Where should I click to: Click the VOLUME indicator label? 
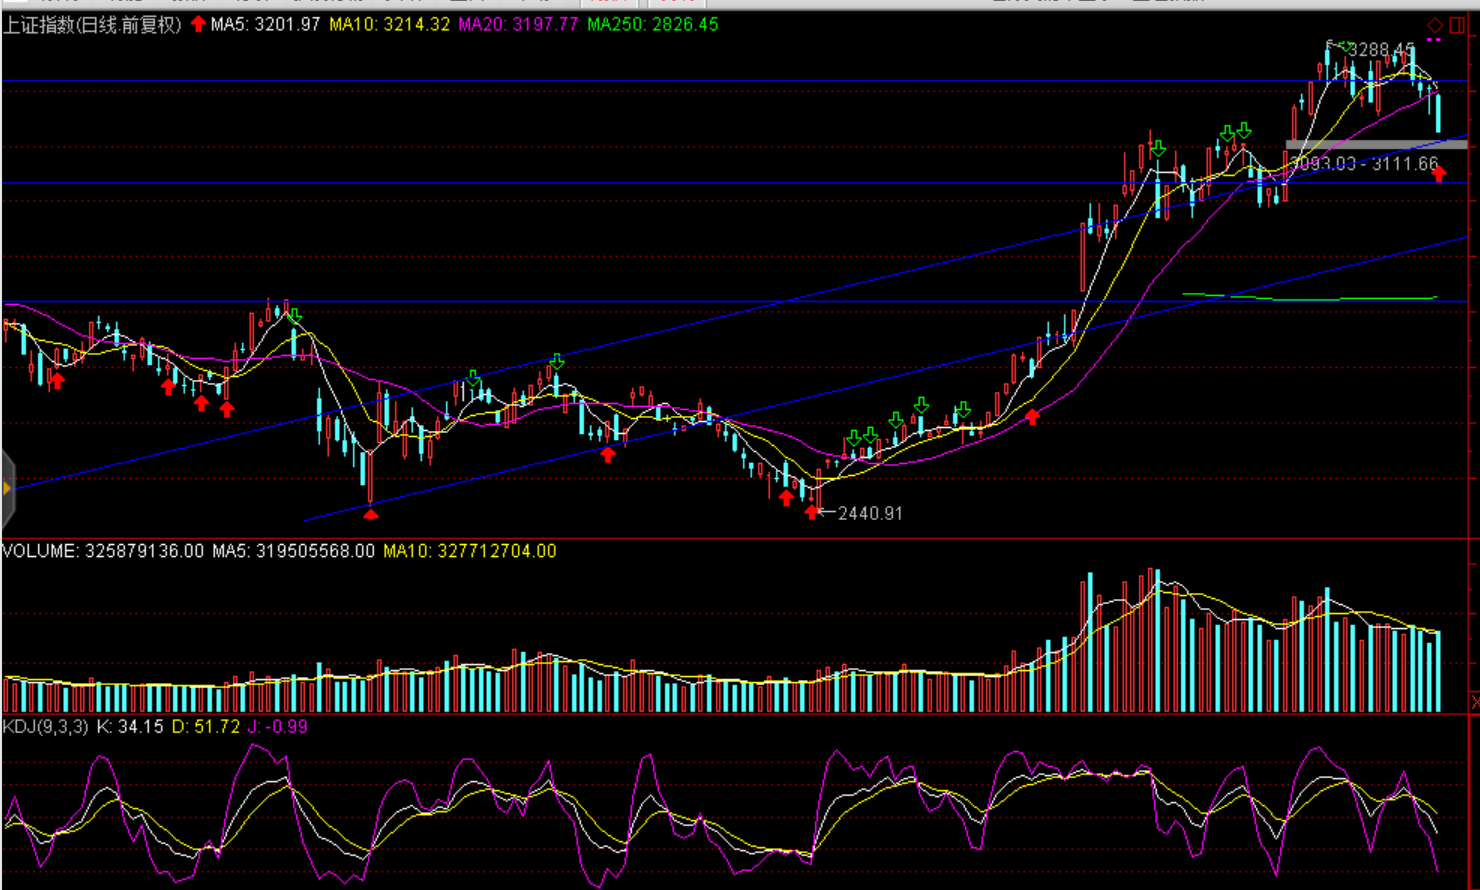(40, 551)
